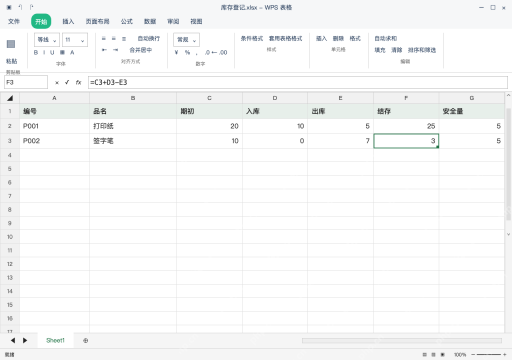Switch to the Review (审阅) tab
Image resolution: width=512 pixels, height=360 pixels.
[173, 21]
